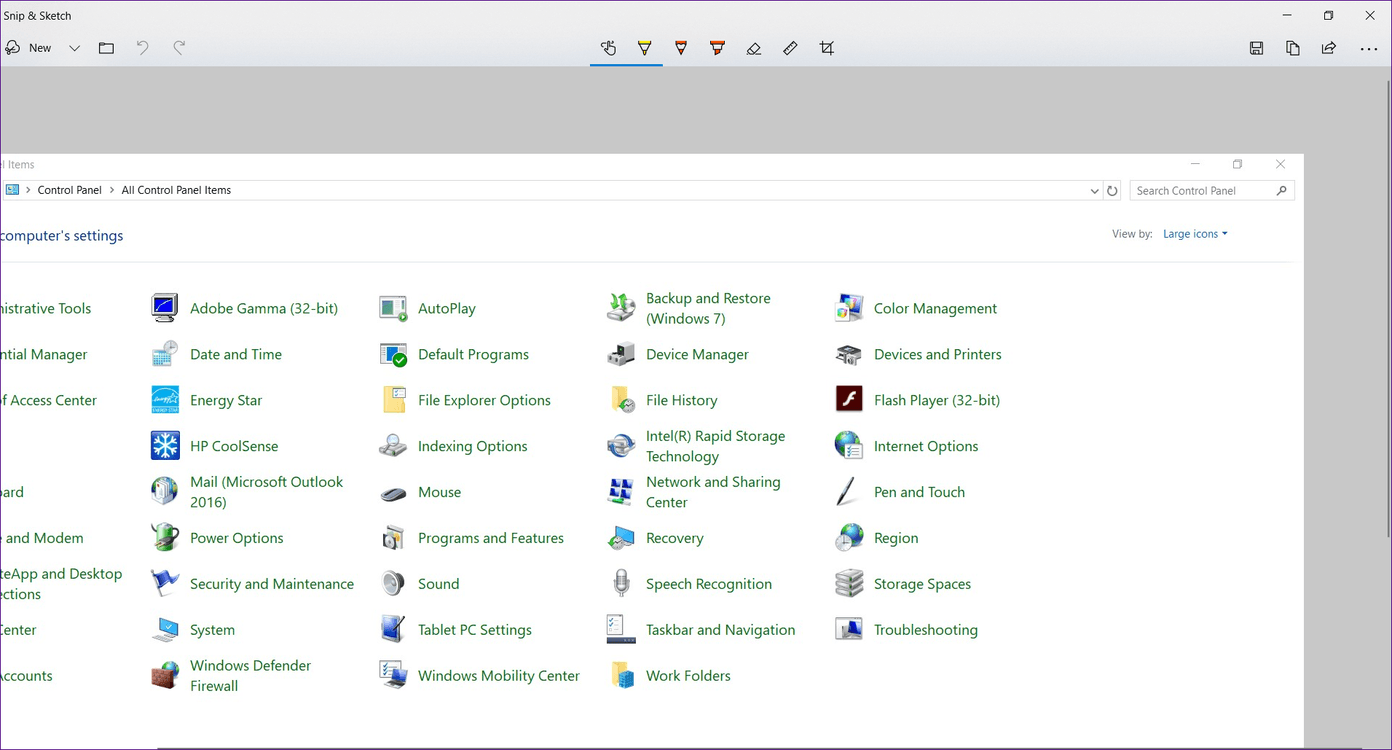The height and width of the screenshot is (750, 1392).
Task: Click the Date and Time icon
Action: tap(165, 354)
